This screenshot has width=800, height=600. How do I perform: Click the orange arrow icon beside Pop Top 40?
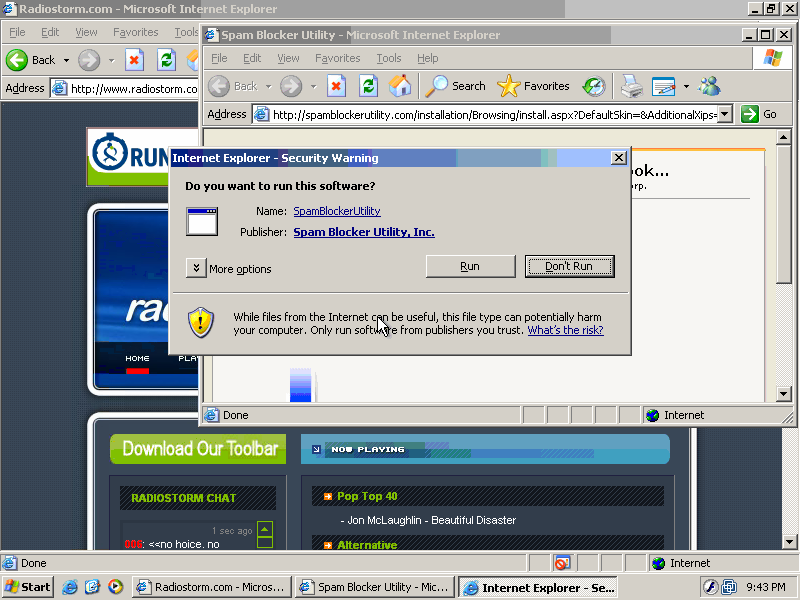click(328, 496)
